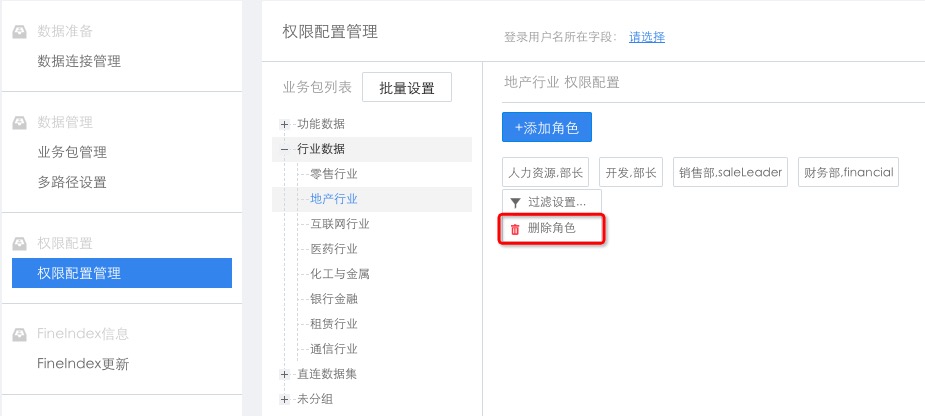Select the 人力资源.部长 role tag
The height and width of the screenshot is (416, 925).
tap(547, 172)
